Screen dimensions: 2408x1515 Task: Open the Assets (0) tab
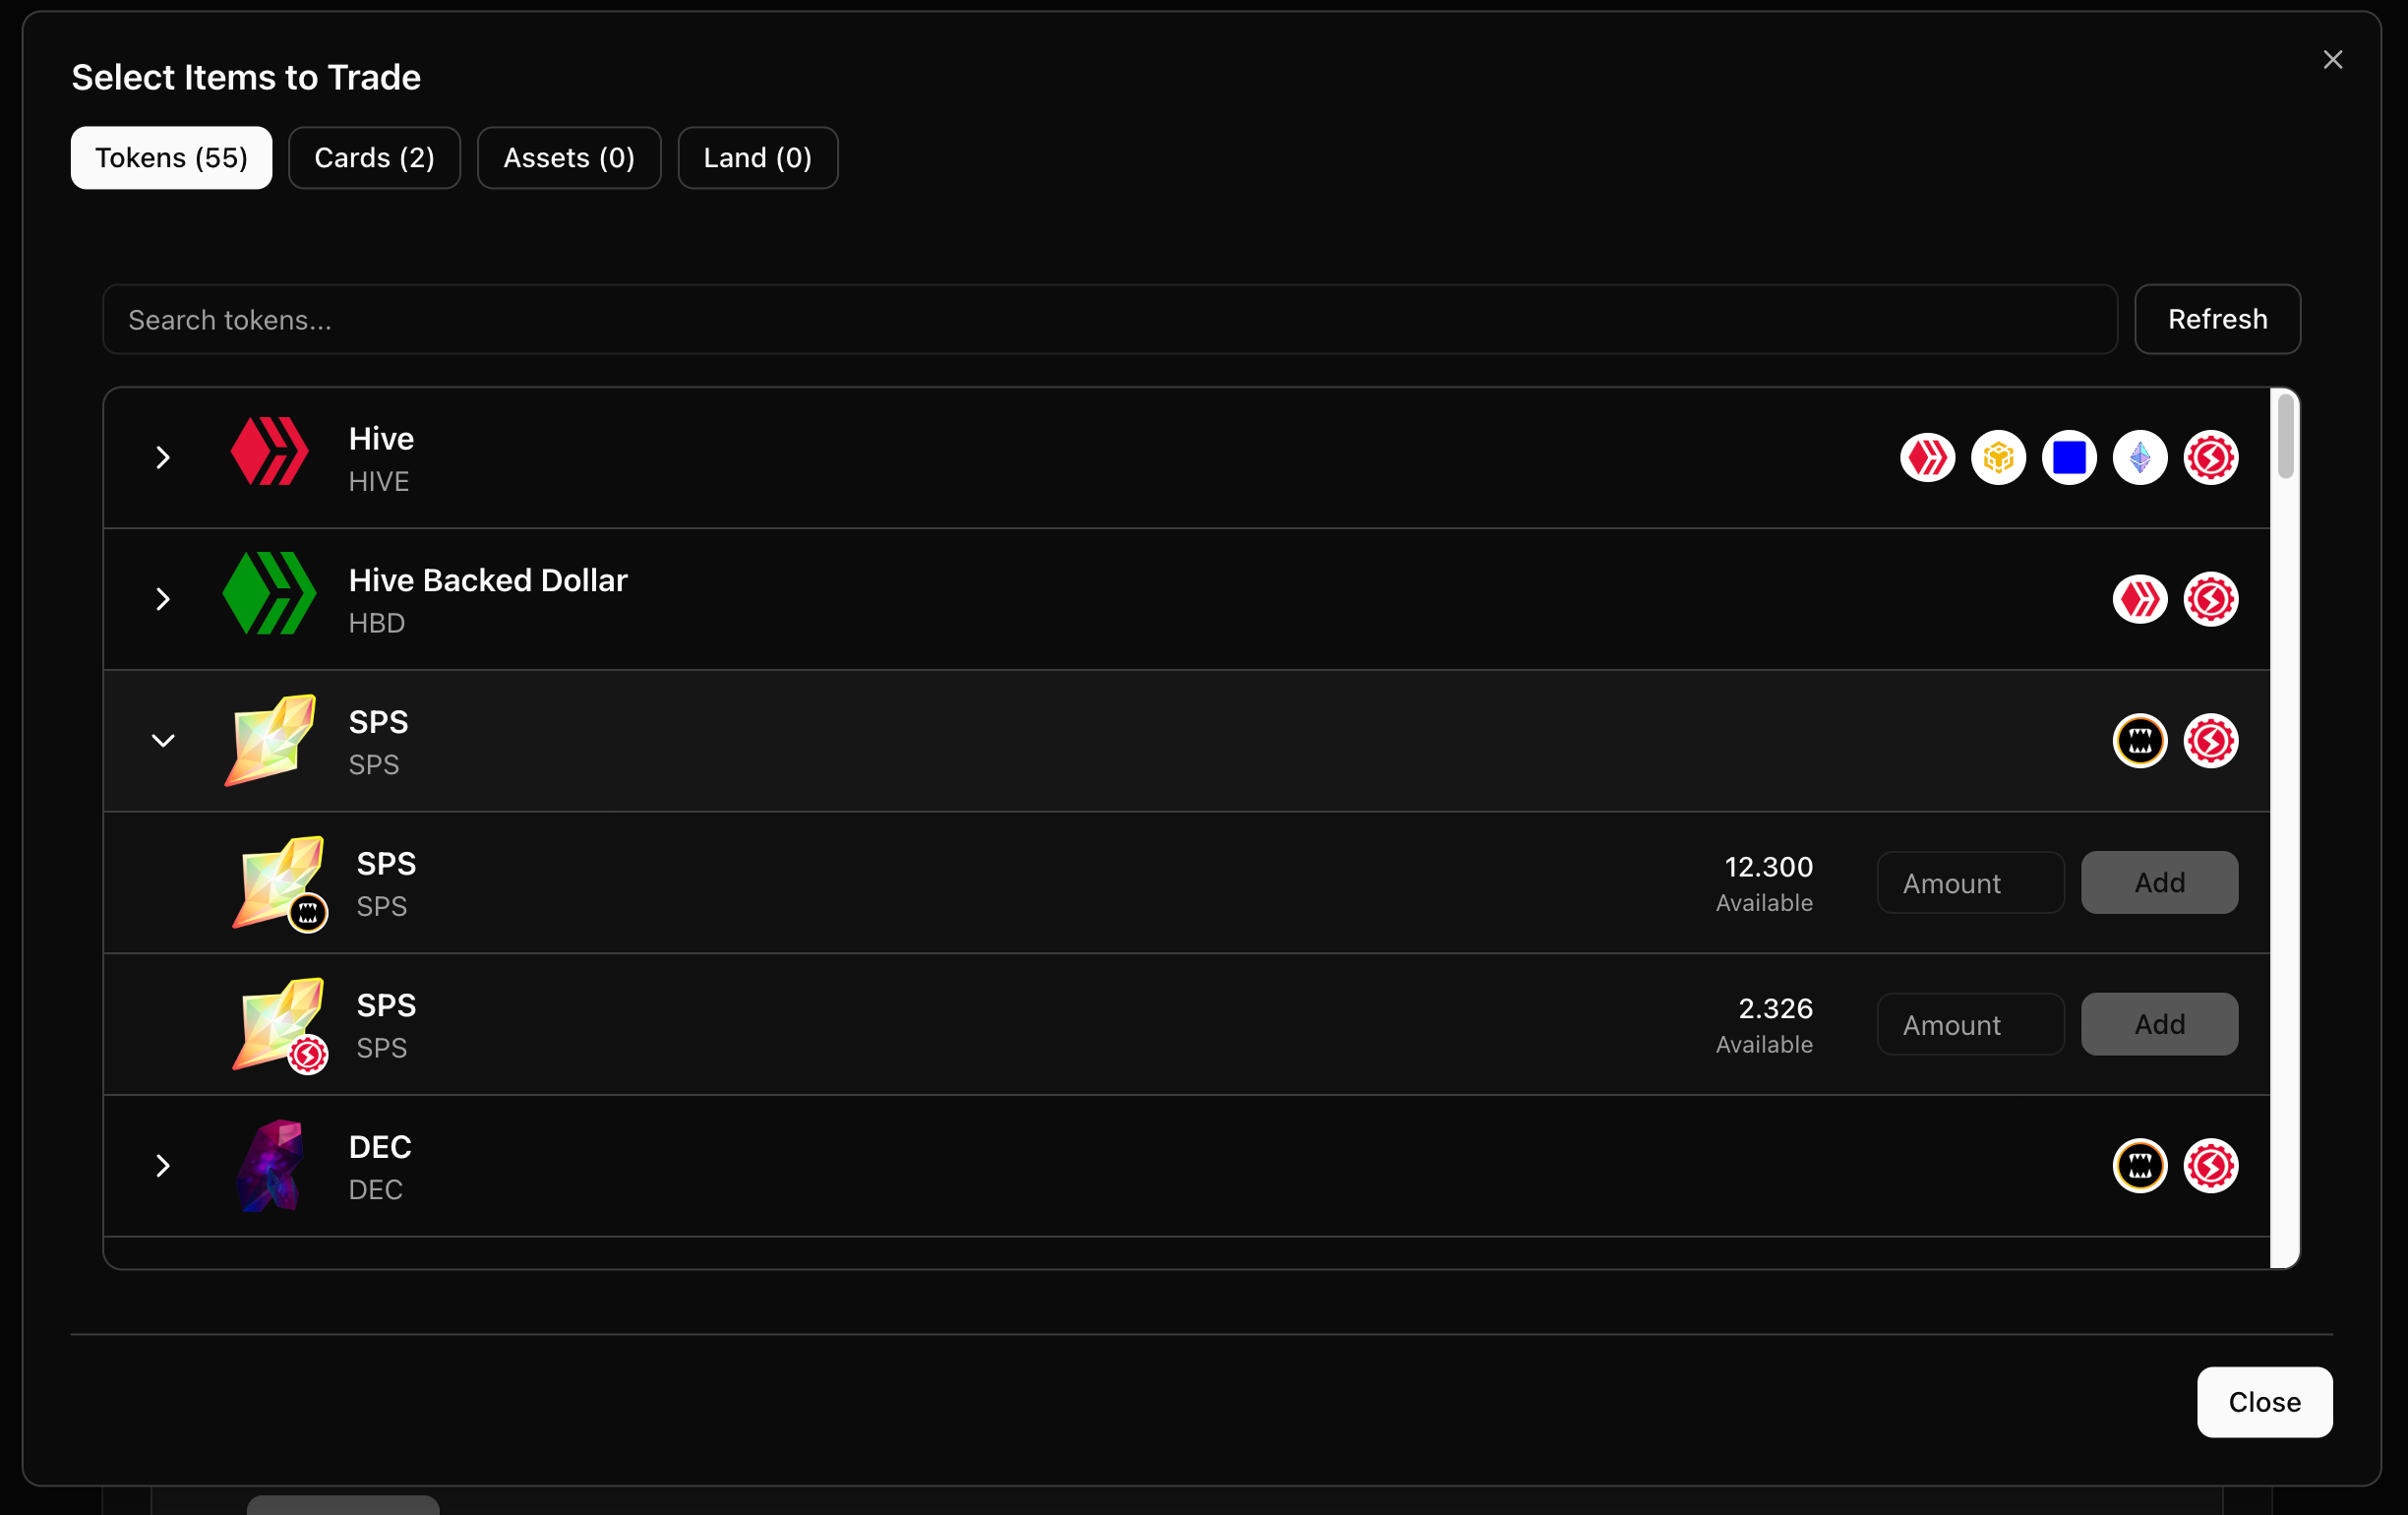569,158
